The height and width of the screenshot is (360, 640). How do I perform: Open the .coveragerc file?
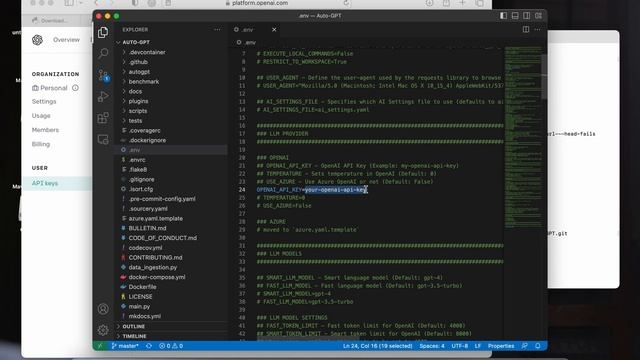[x=144, y=131]
